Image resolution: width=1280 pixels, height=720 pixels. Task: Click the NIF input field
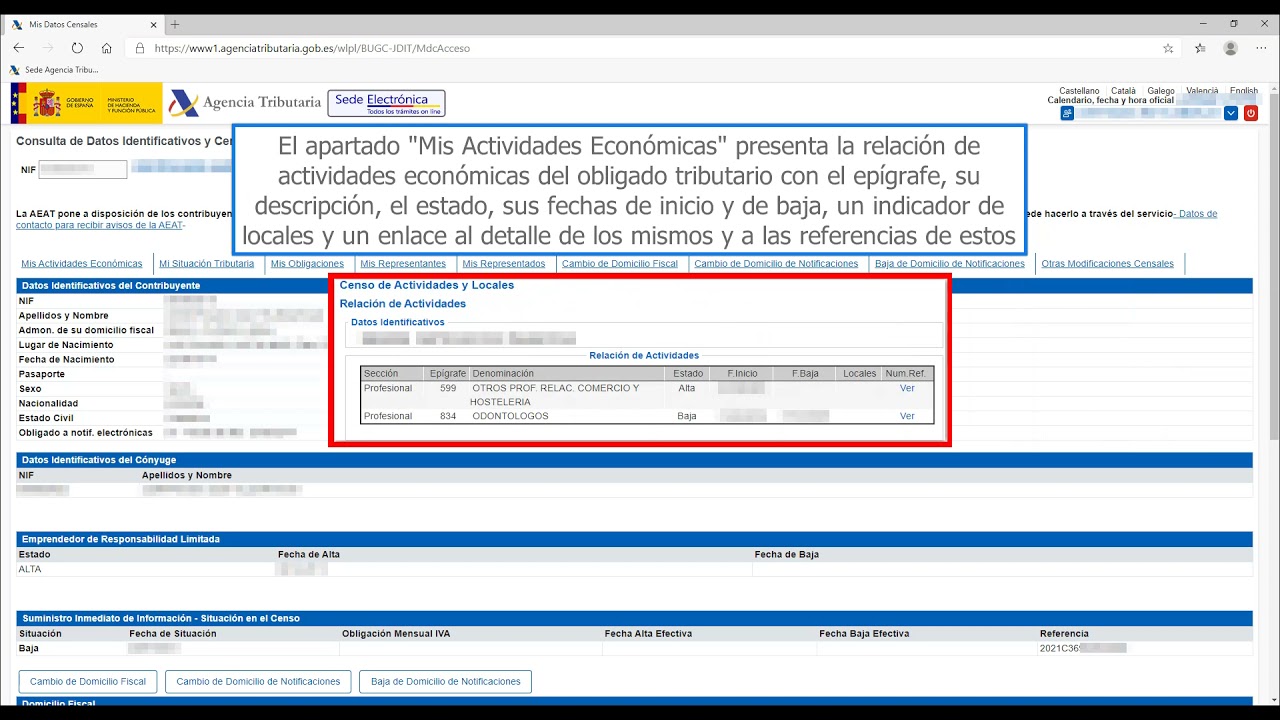click(x=83, y=170)
